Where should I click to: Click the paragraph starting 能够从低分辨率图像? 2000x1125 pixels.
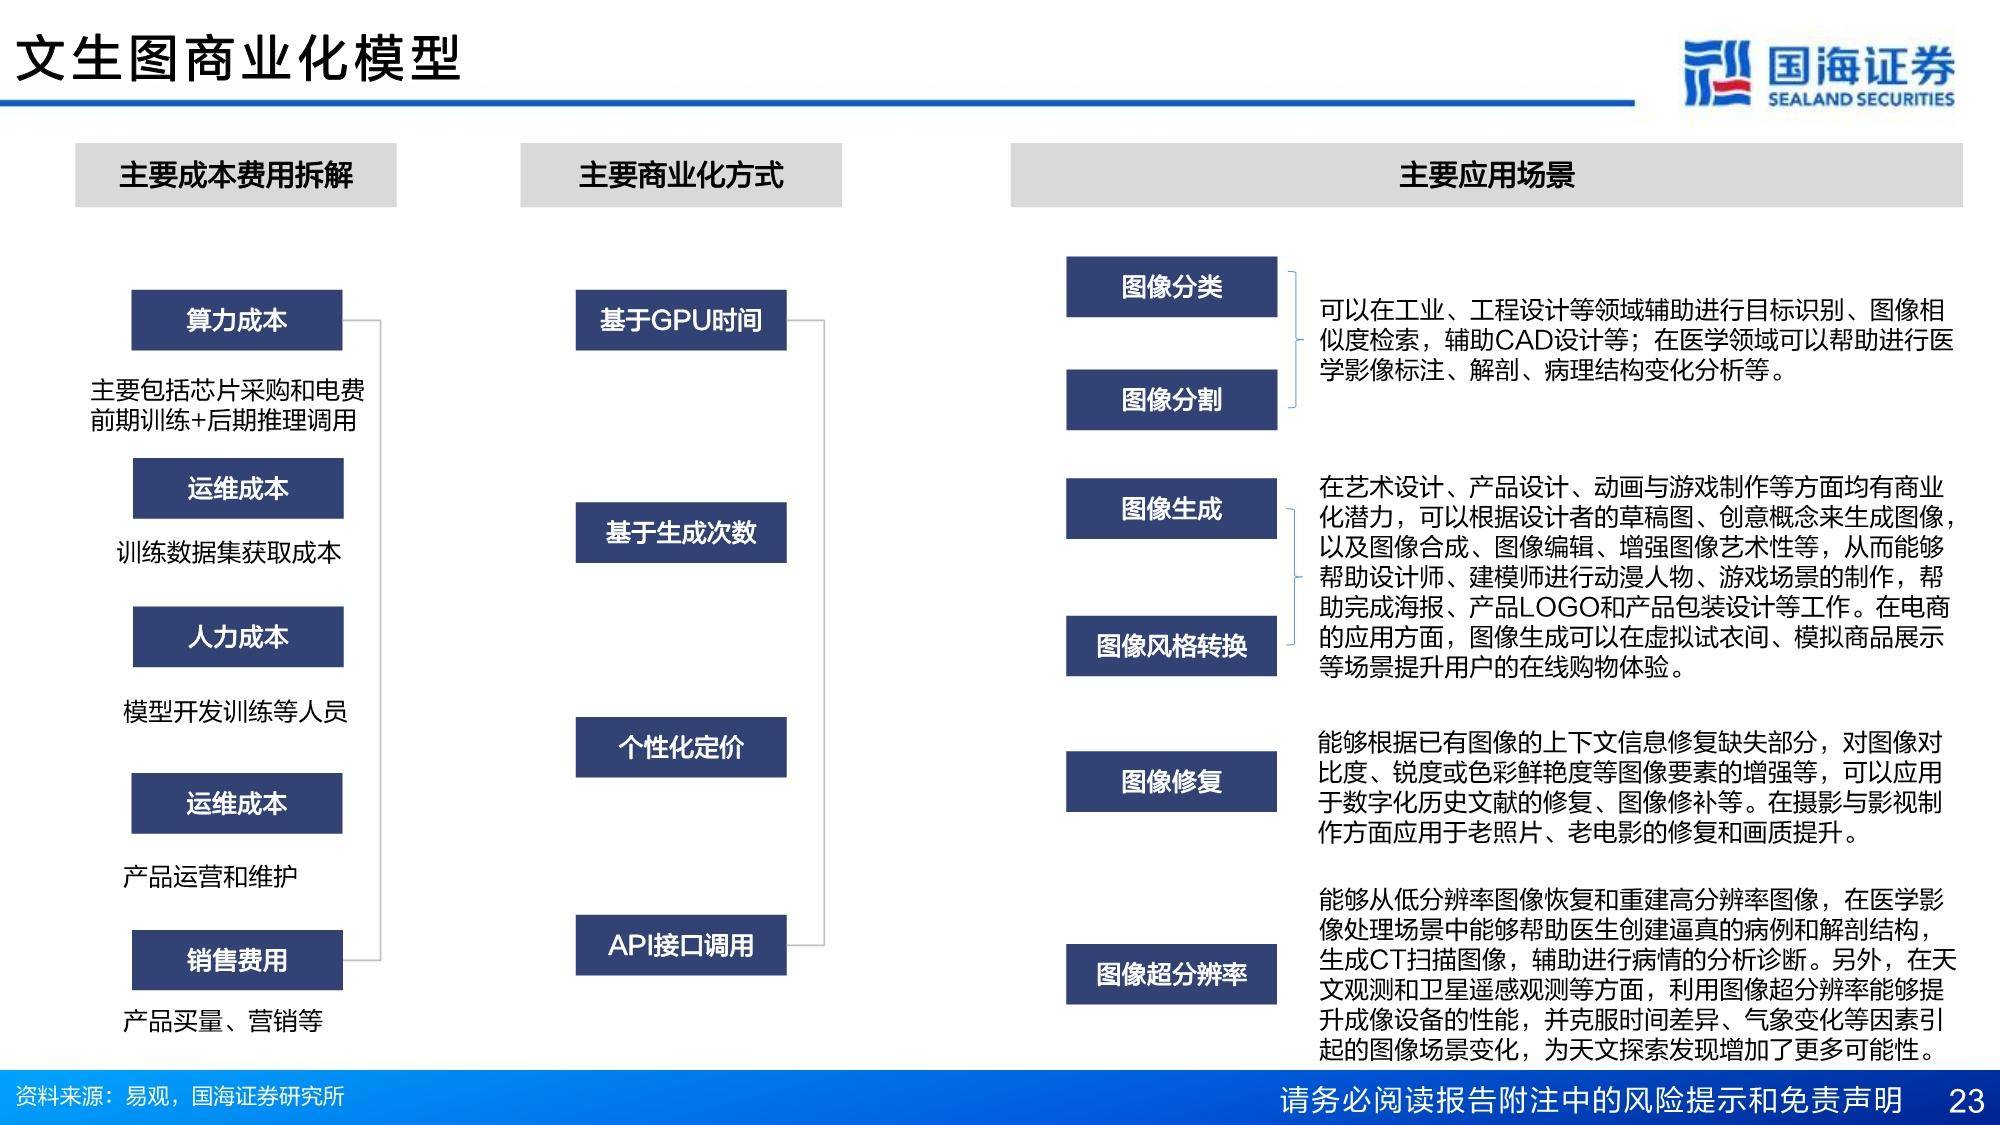tap(1636, 974)
